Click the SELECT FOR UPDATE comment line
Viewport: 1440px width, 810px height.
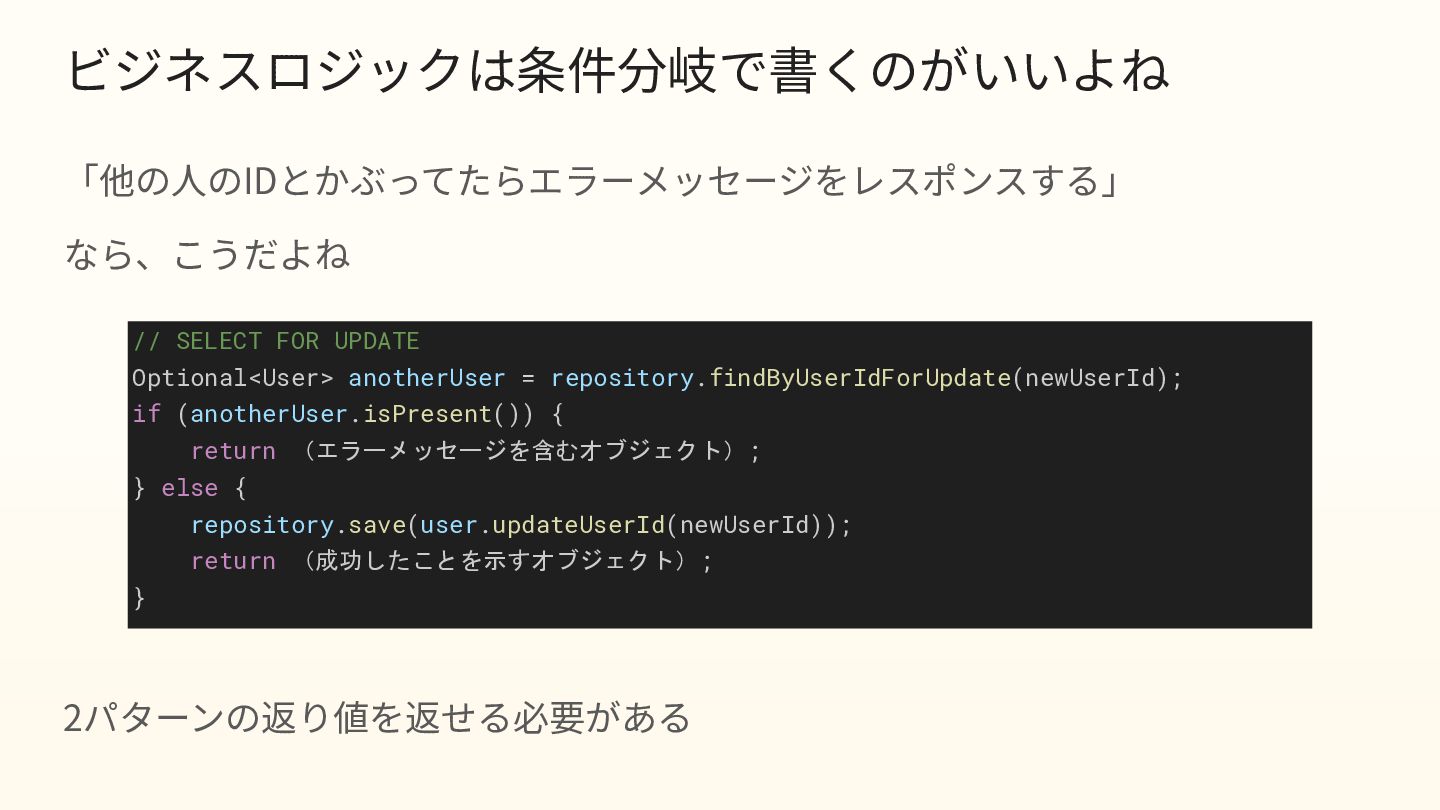tap(276, 341)
